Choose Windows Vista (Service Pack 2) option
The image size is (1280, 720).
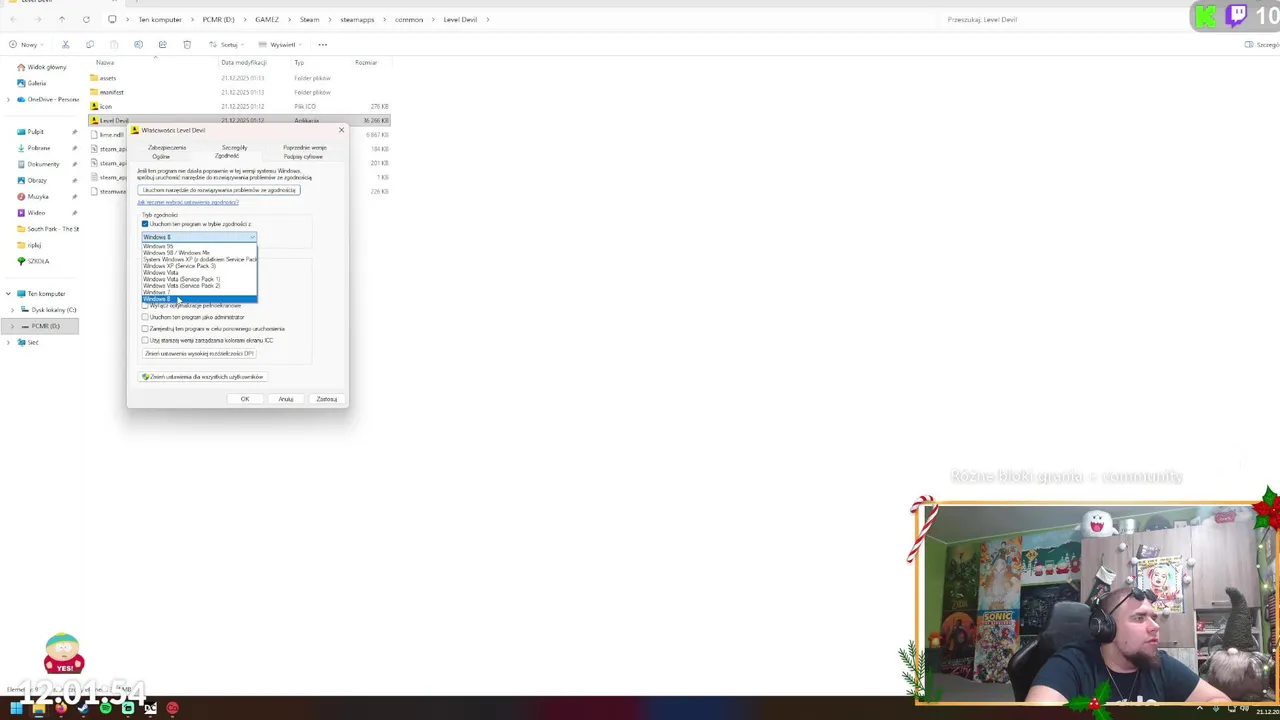click(199, 285)
